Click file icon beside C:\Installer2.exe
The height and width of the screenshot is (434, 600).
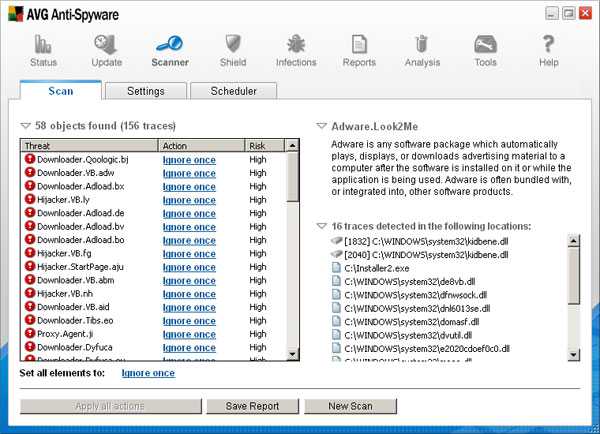[336, 268]
